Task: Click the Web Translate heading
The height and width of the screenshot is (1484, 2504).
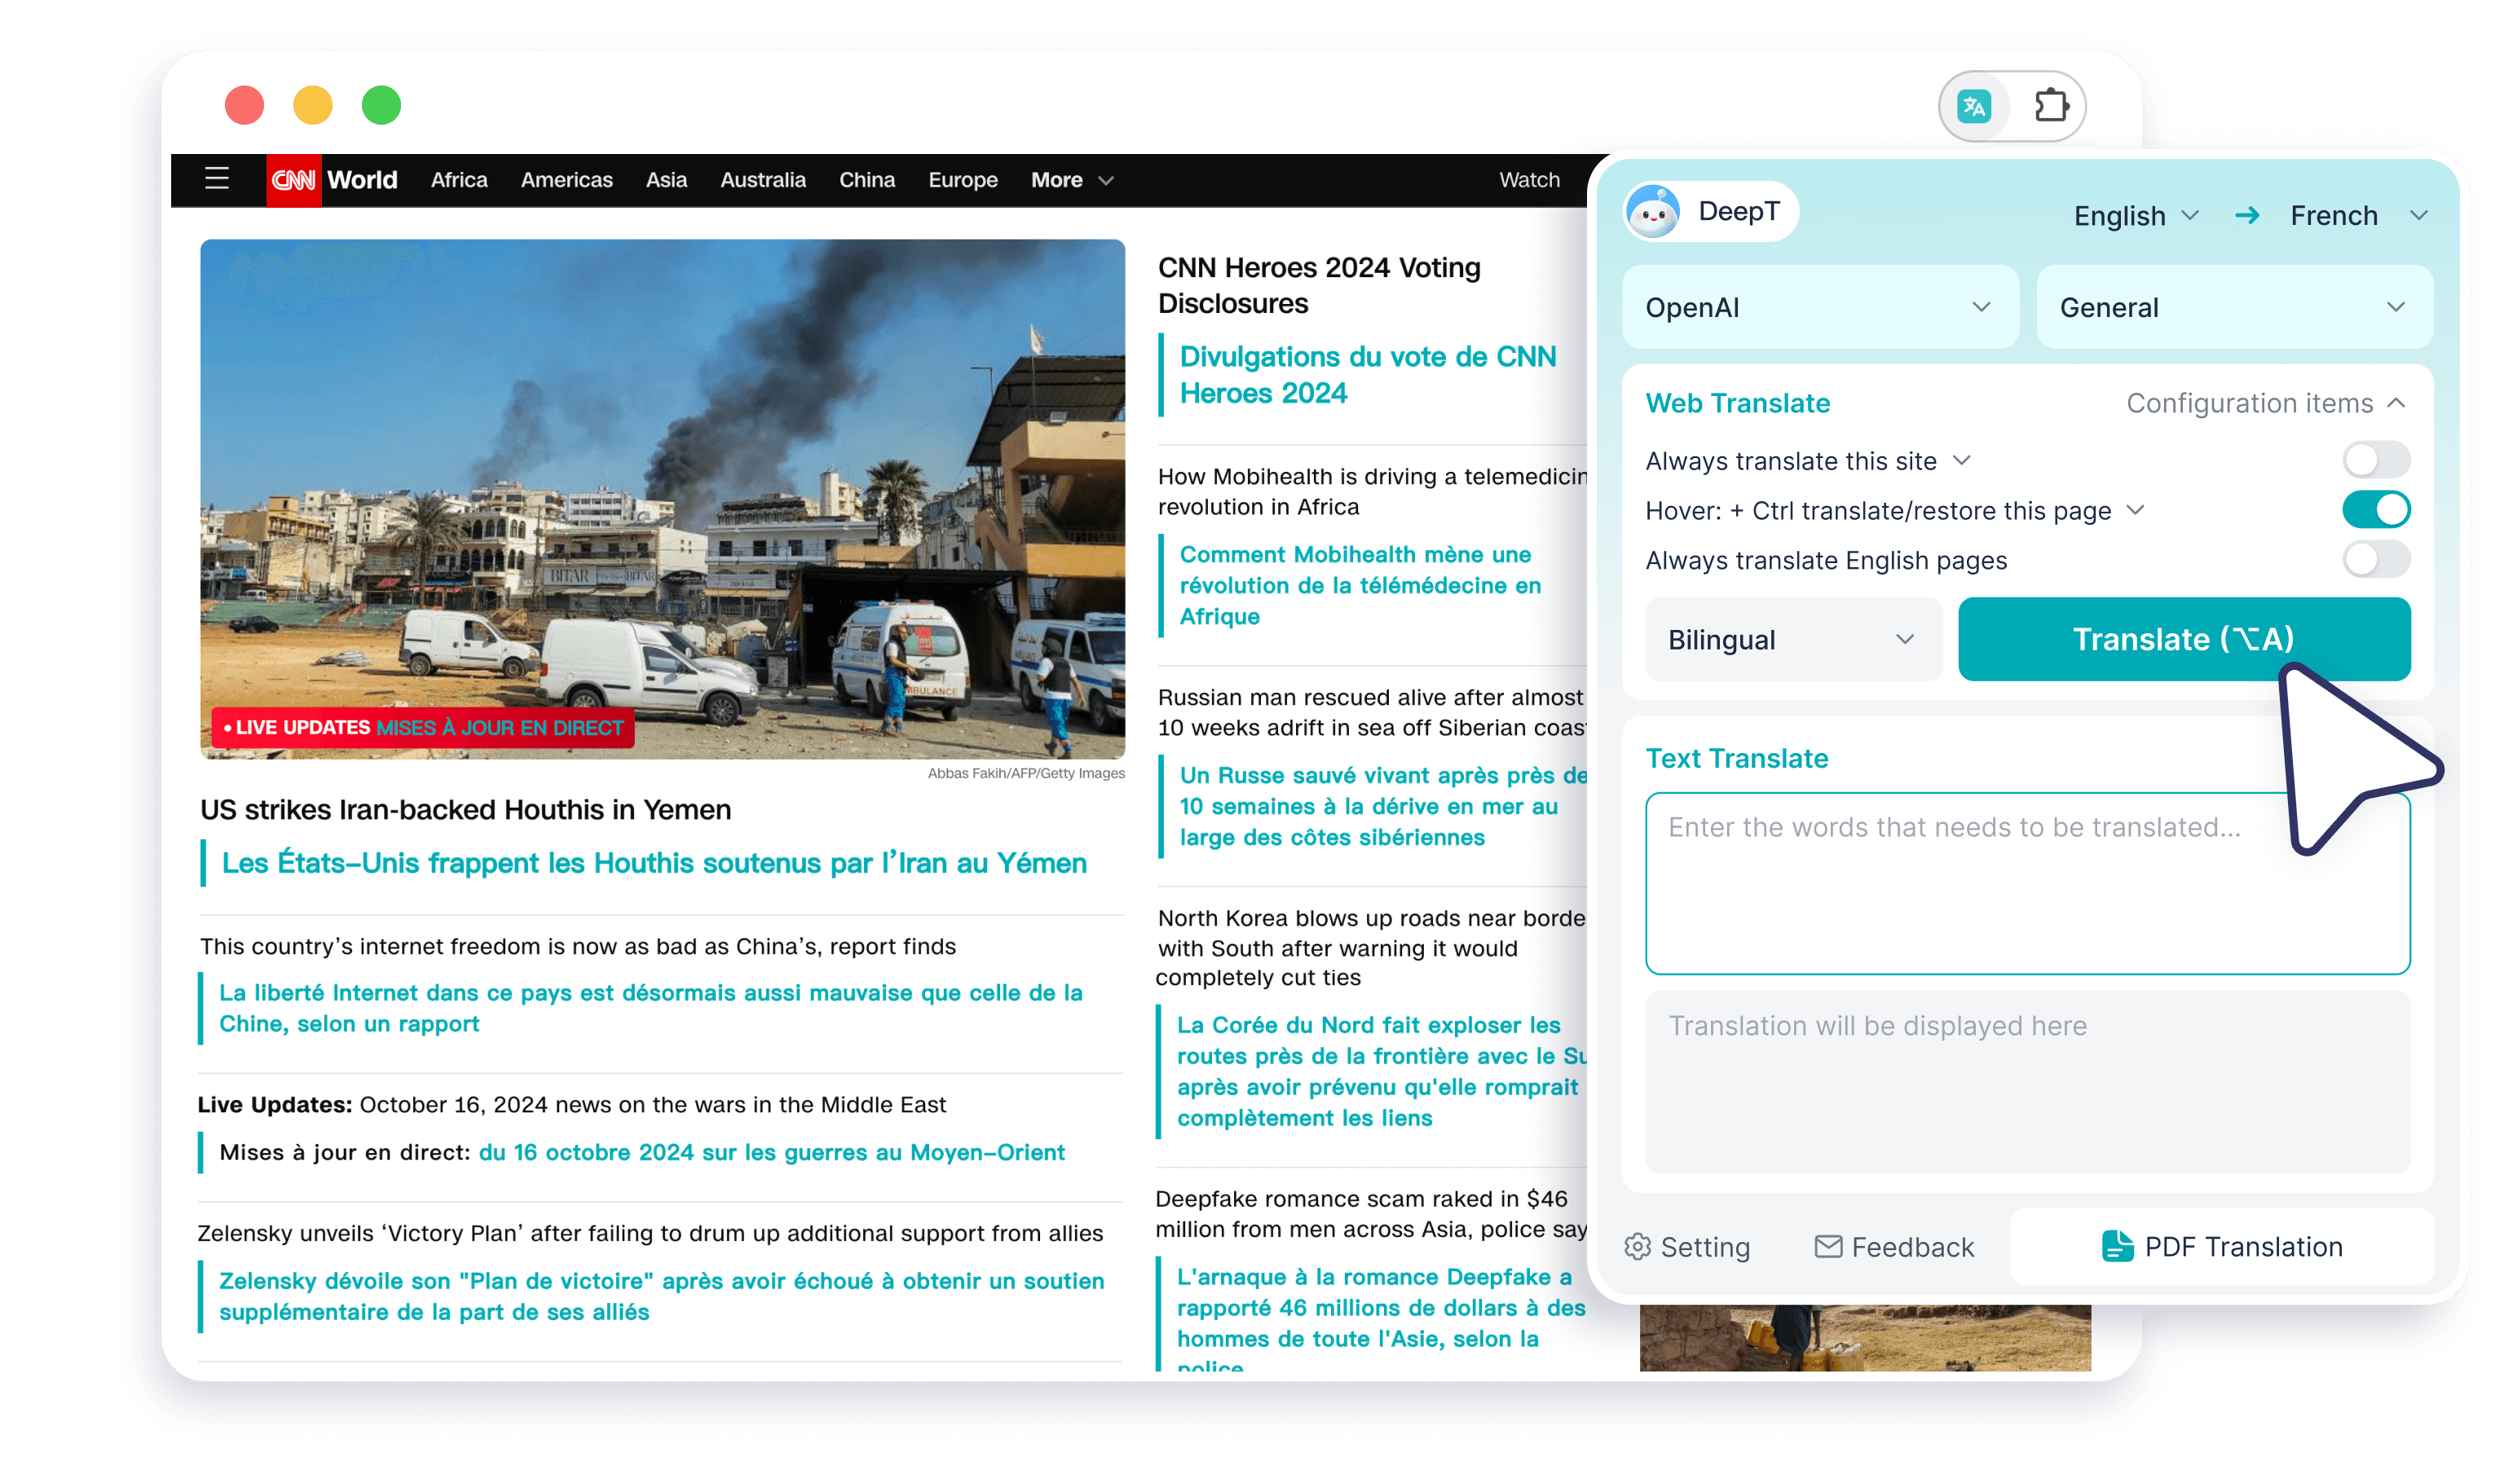Action: point(1738,403)
